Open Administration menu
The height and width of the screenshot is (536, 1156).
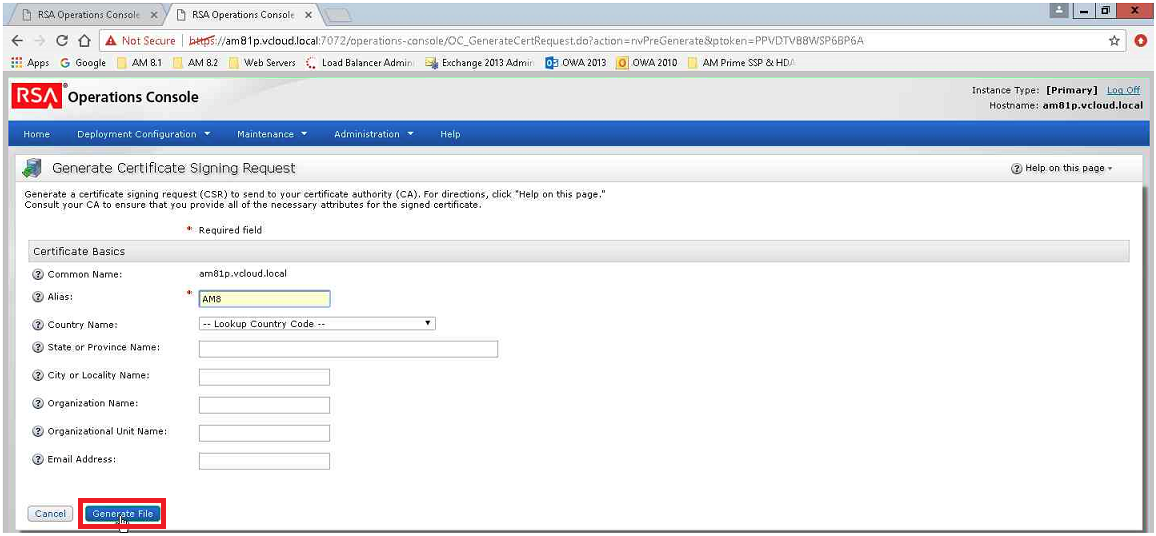coord(373,134)
